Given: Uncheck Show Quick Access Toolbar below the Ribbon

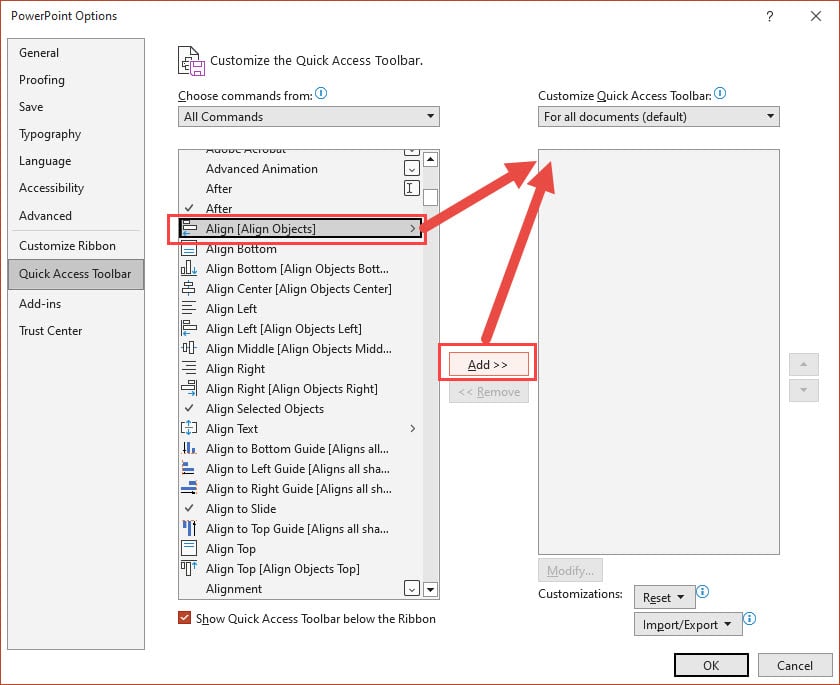Looking at the screenshot, I should point(183,619).
